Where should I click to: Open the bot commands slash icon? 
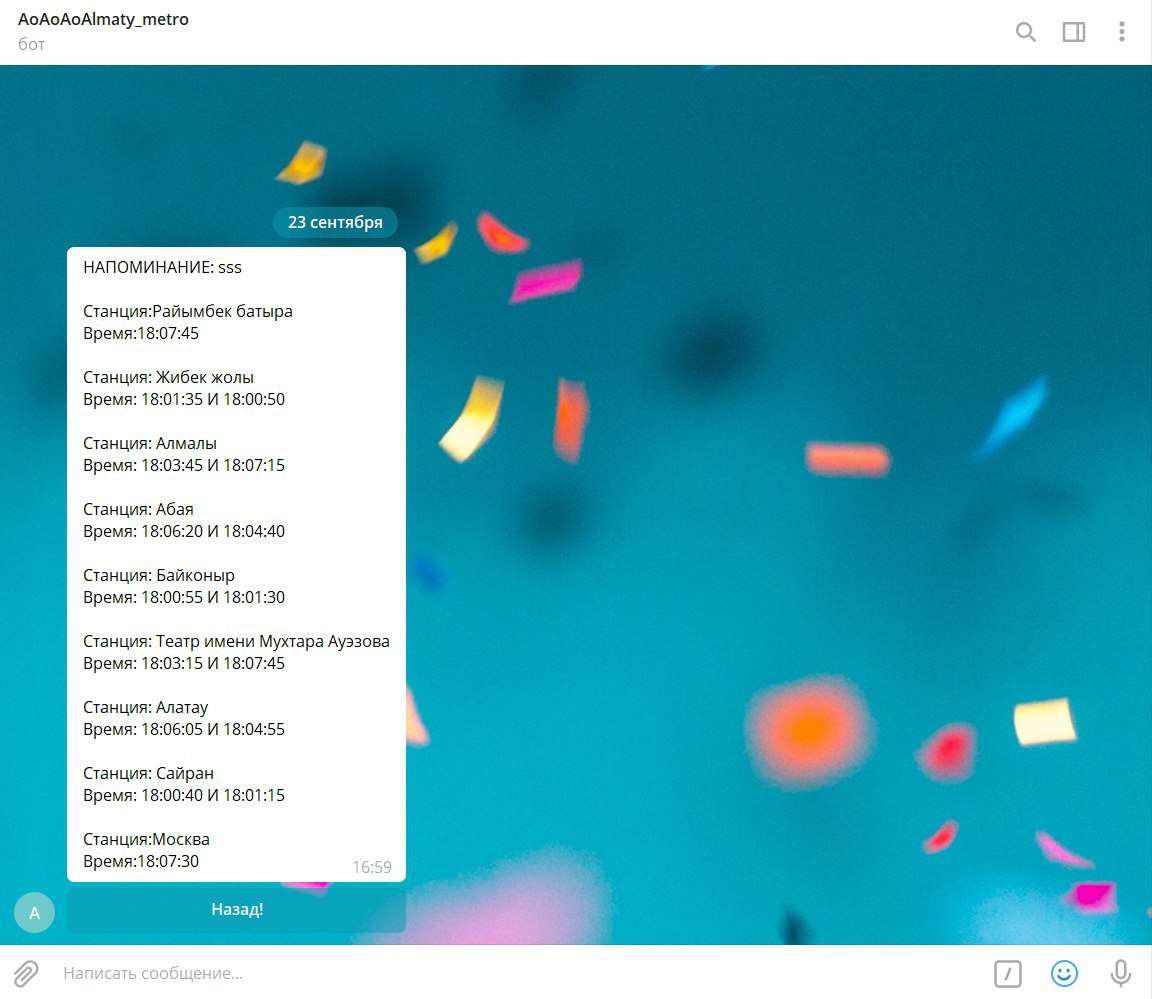click(x=1007, y=974)
